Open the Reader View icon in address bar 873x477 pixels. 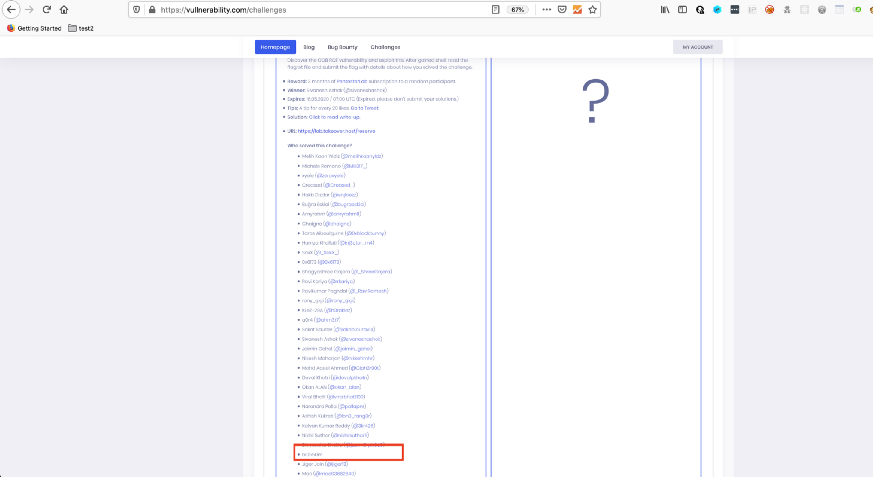(496, 9)
